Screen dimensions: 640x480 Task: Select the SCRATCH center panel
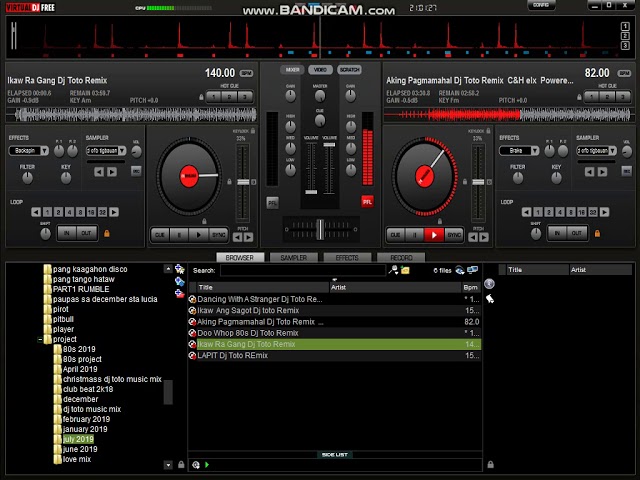pyautogui.click(x=349, y=70)
